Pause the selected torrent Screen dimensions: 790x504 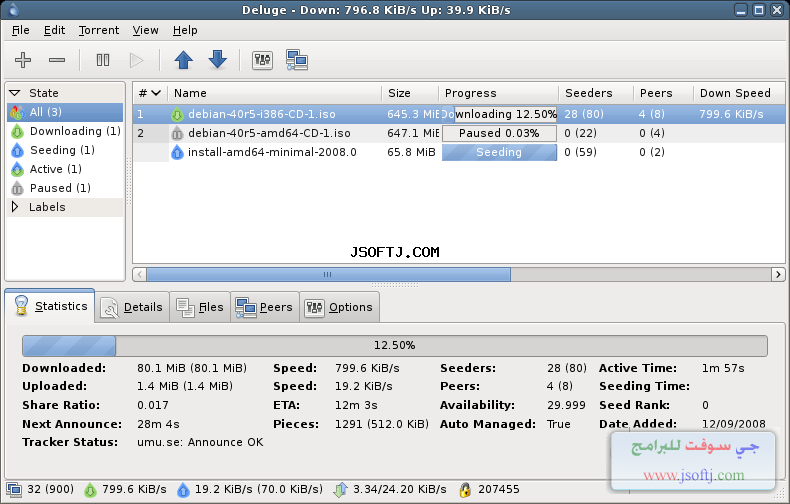point(103,60)
